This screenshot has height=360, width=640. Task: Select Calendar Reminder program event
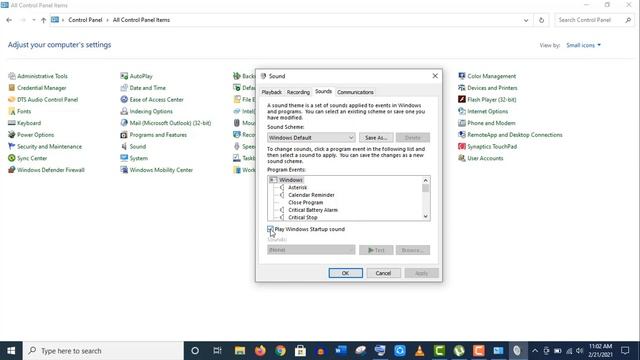[x=311, y=195]
